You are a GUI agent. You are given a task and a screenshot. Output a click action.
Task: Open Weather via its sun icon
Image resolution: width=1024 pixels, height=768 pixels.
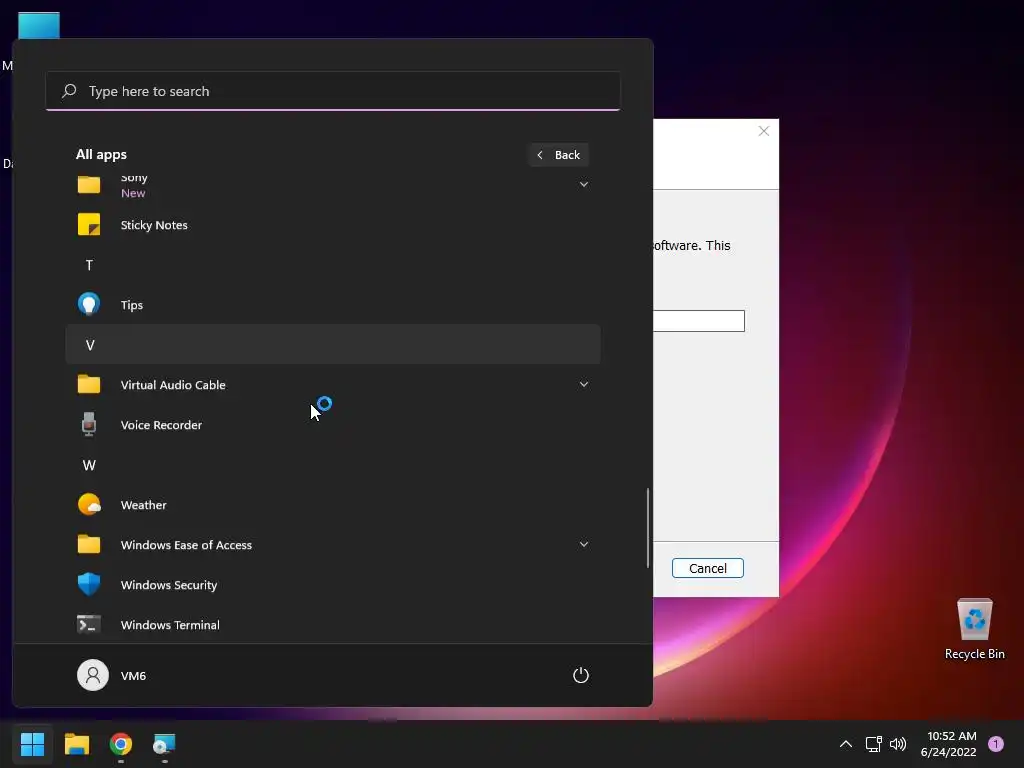click(89, 504)
